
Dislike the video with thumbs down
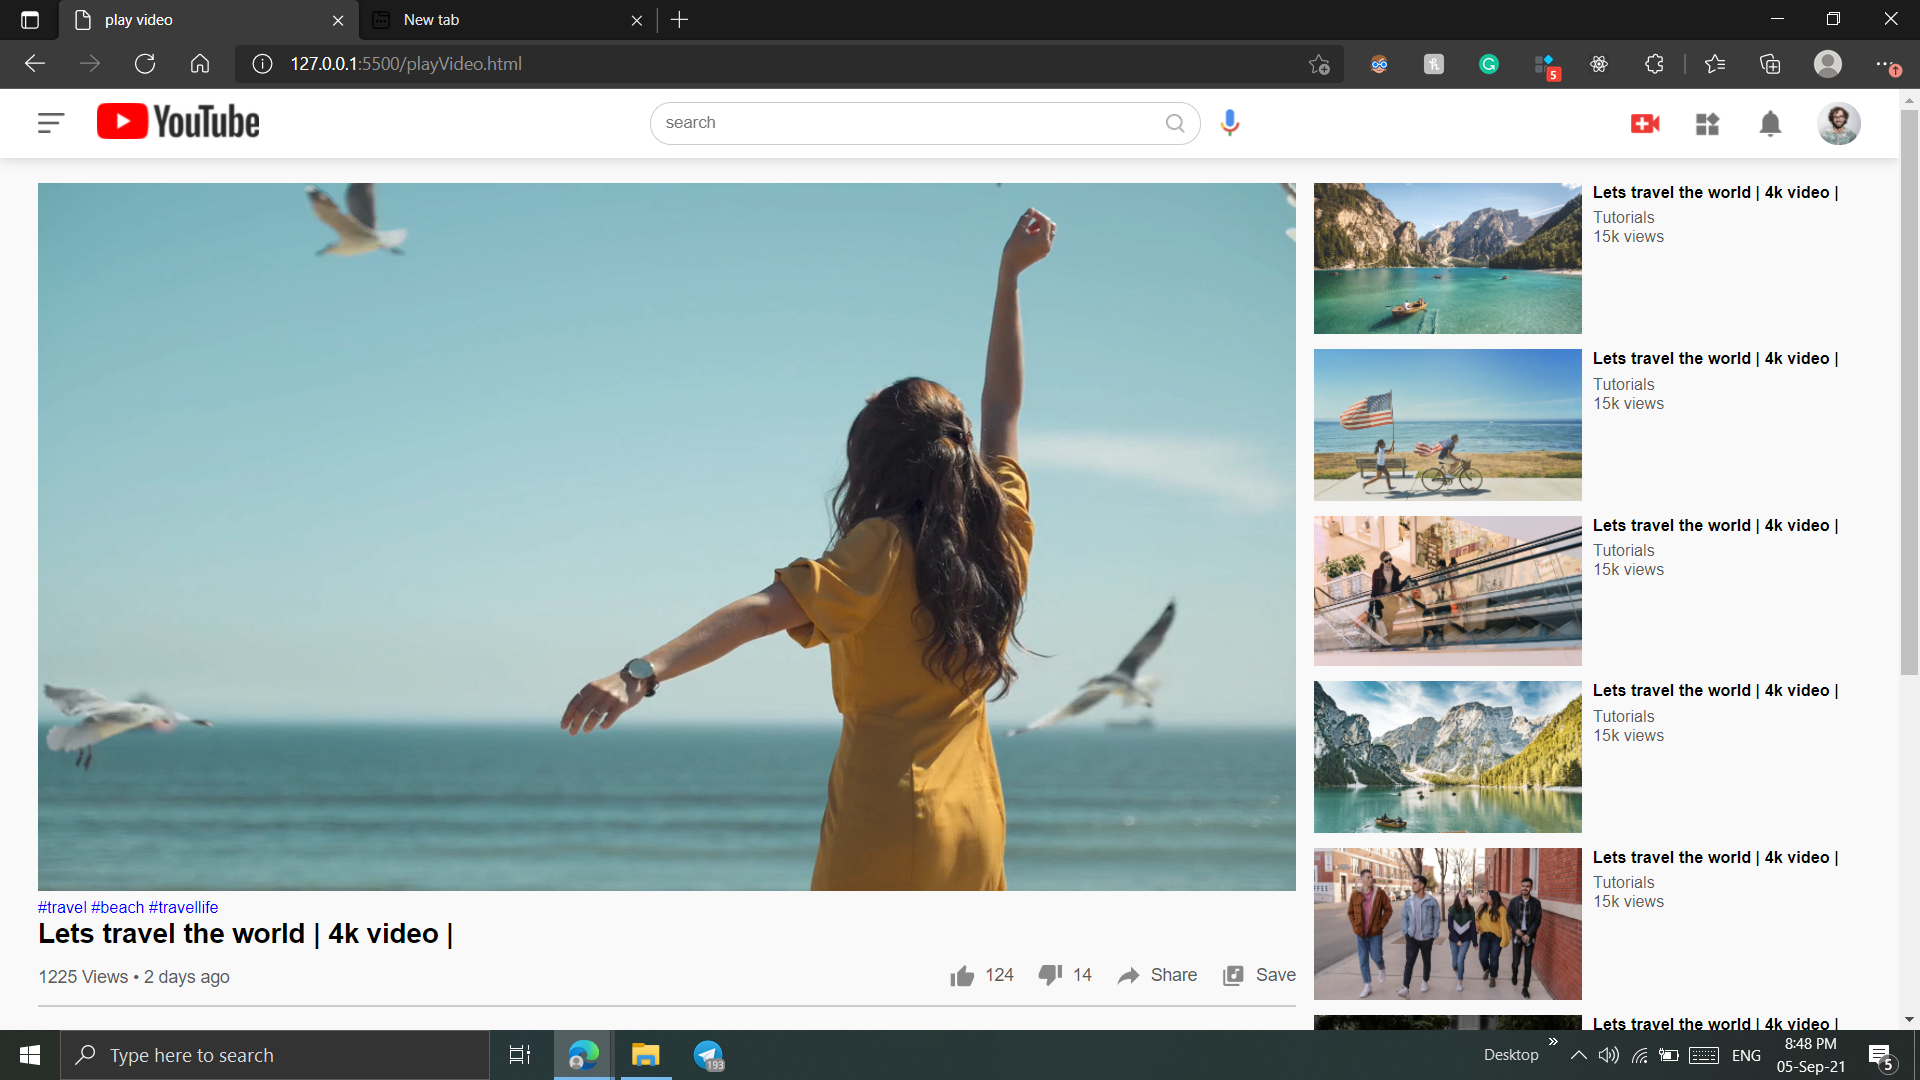pos(1050,975)
